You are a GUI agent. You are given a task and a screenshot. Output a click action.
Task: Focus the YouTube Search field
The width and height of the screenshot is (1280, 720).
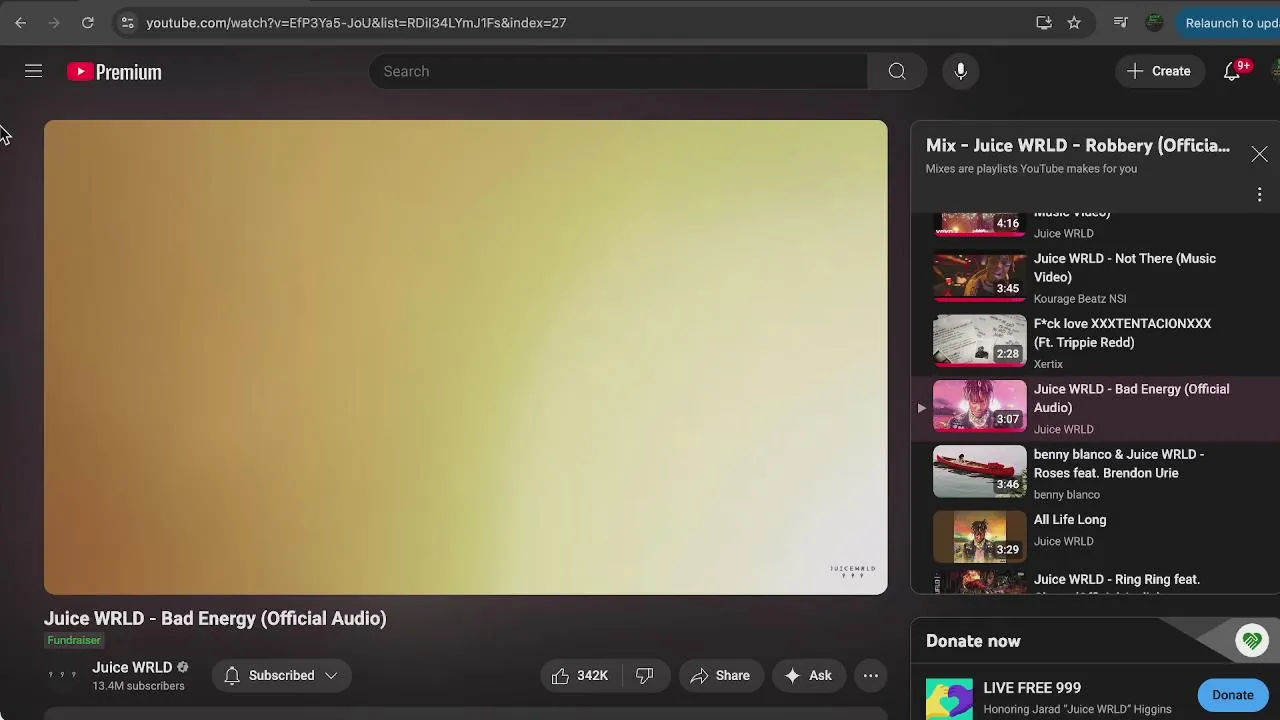619,71
